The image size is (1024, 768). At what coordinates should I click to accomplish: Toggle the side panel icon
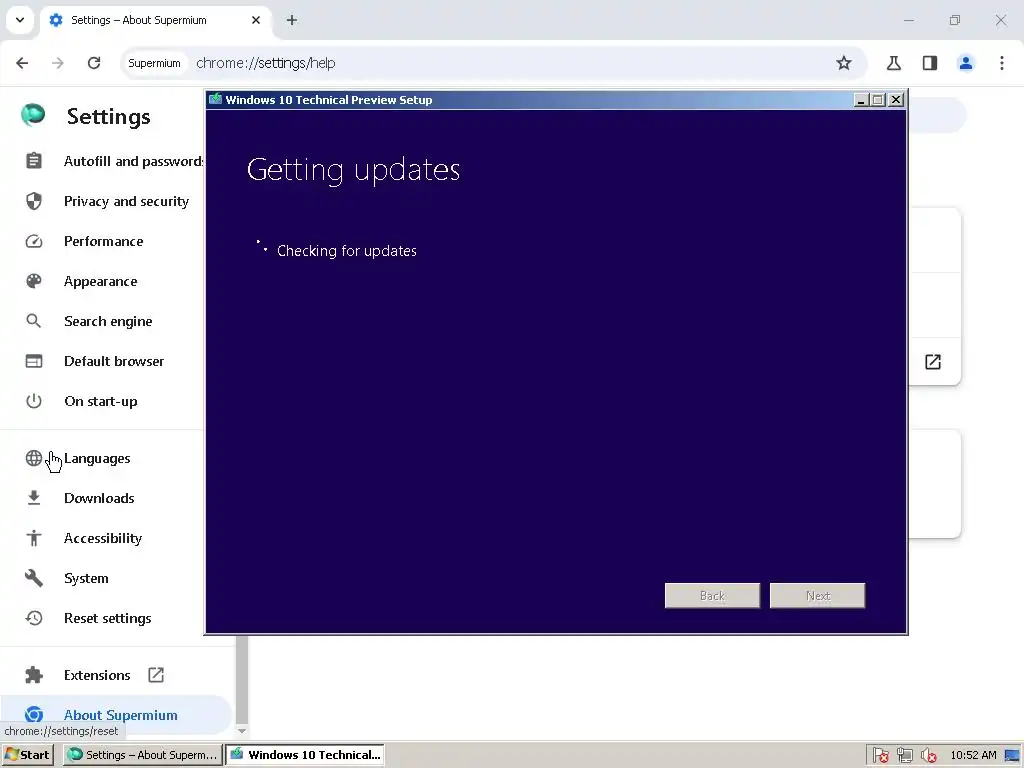pos(930,63)
